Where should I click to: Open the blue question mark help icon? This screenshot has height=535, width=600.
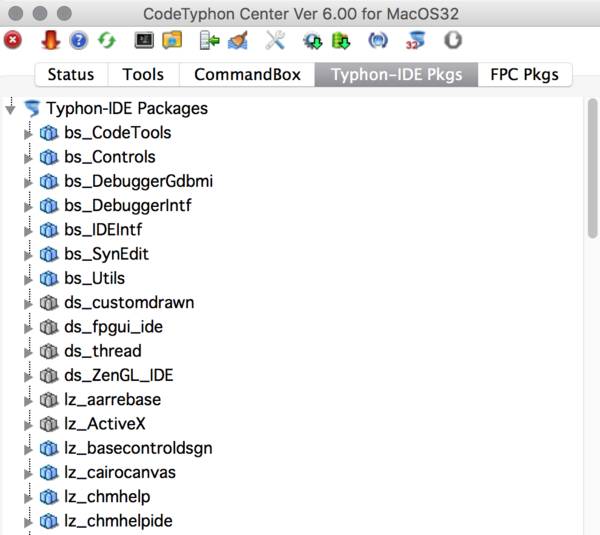(79, 40)
